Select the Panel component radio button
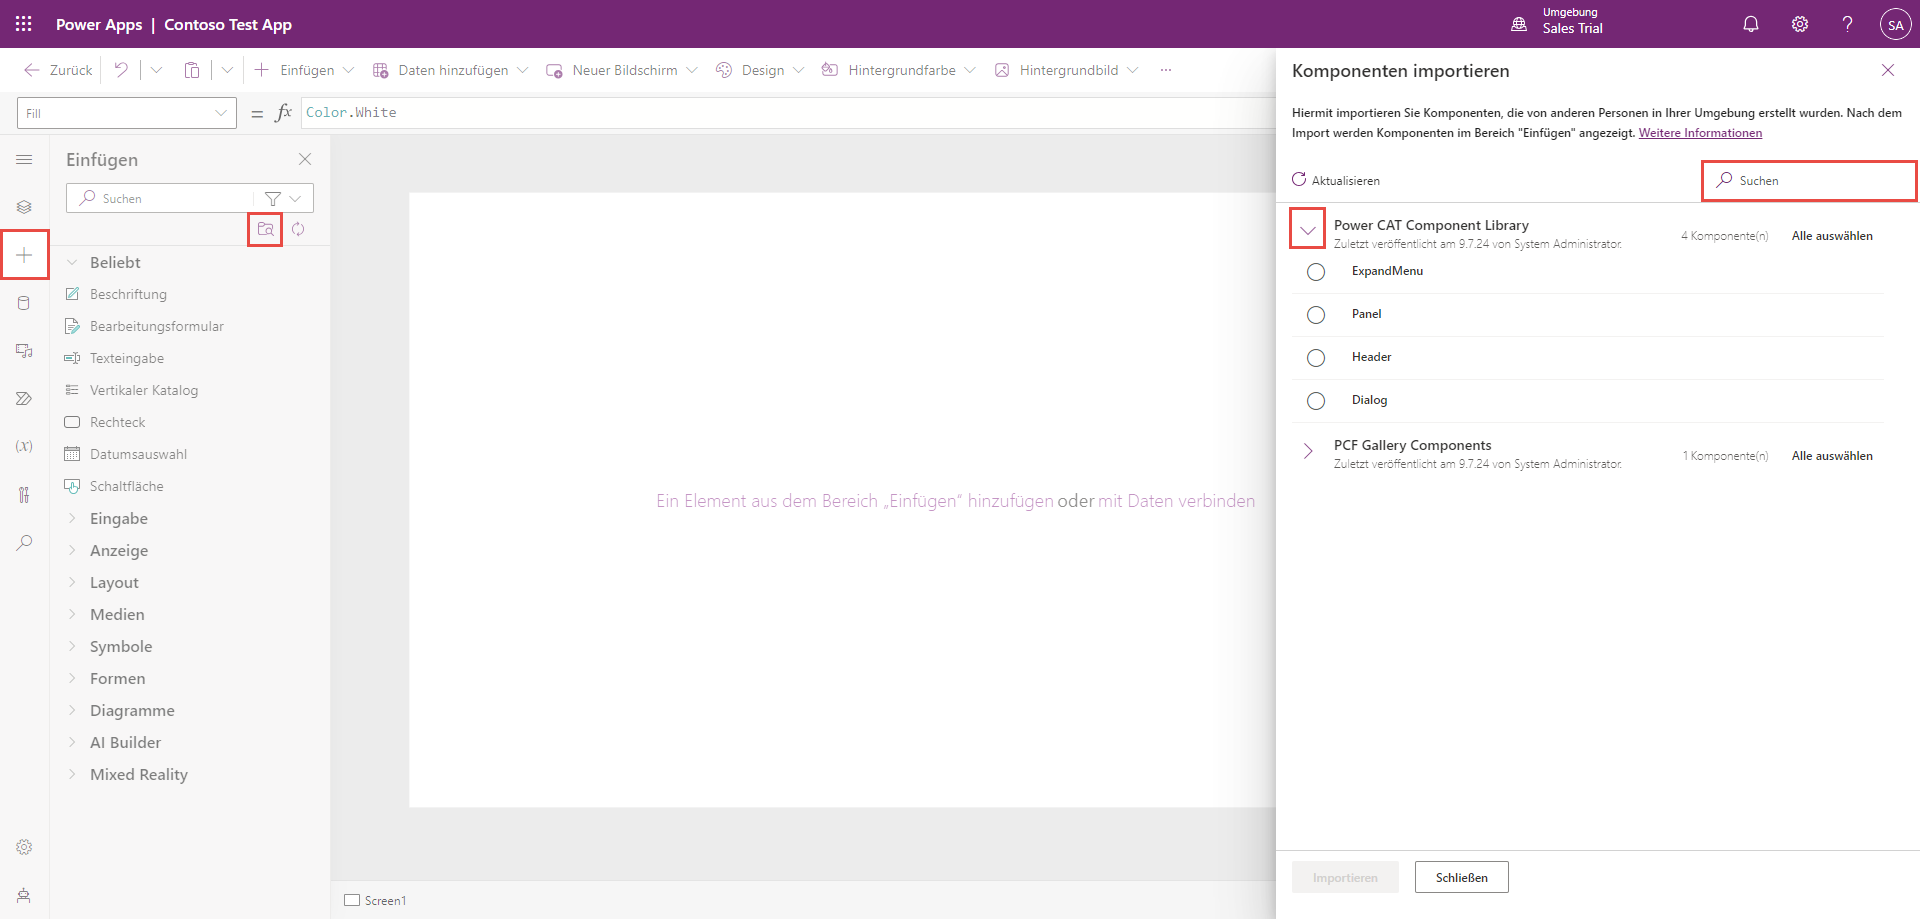 (x=1316, y=315)
